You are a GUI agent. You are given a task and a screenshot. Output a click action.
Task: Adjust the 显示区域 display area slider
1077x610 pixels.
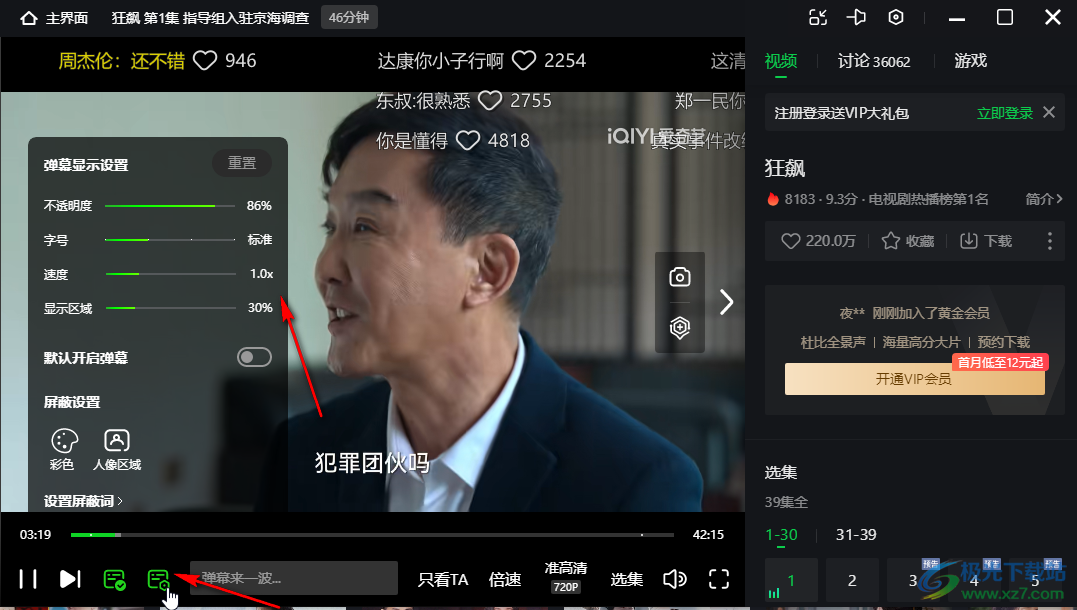coord(170,308)
